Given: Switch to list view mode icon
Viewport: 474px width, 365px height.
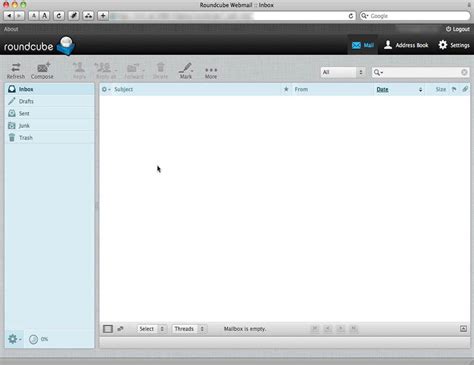Looking at the screenshot, I should (108, 329).
